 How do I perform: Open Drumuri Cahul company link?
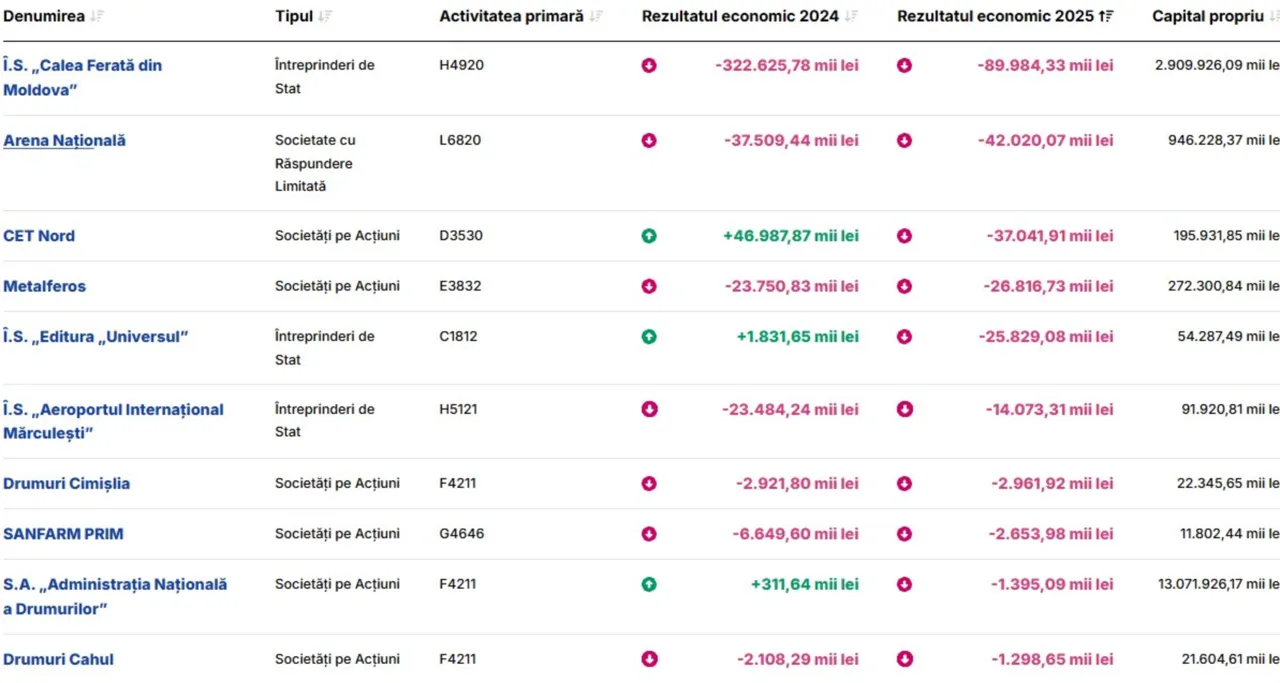pos(59,659)
